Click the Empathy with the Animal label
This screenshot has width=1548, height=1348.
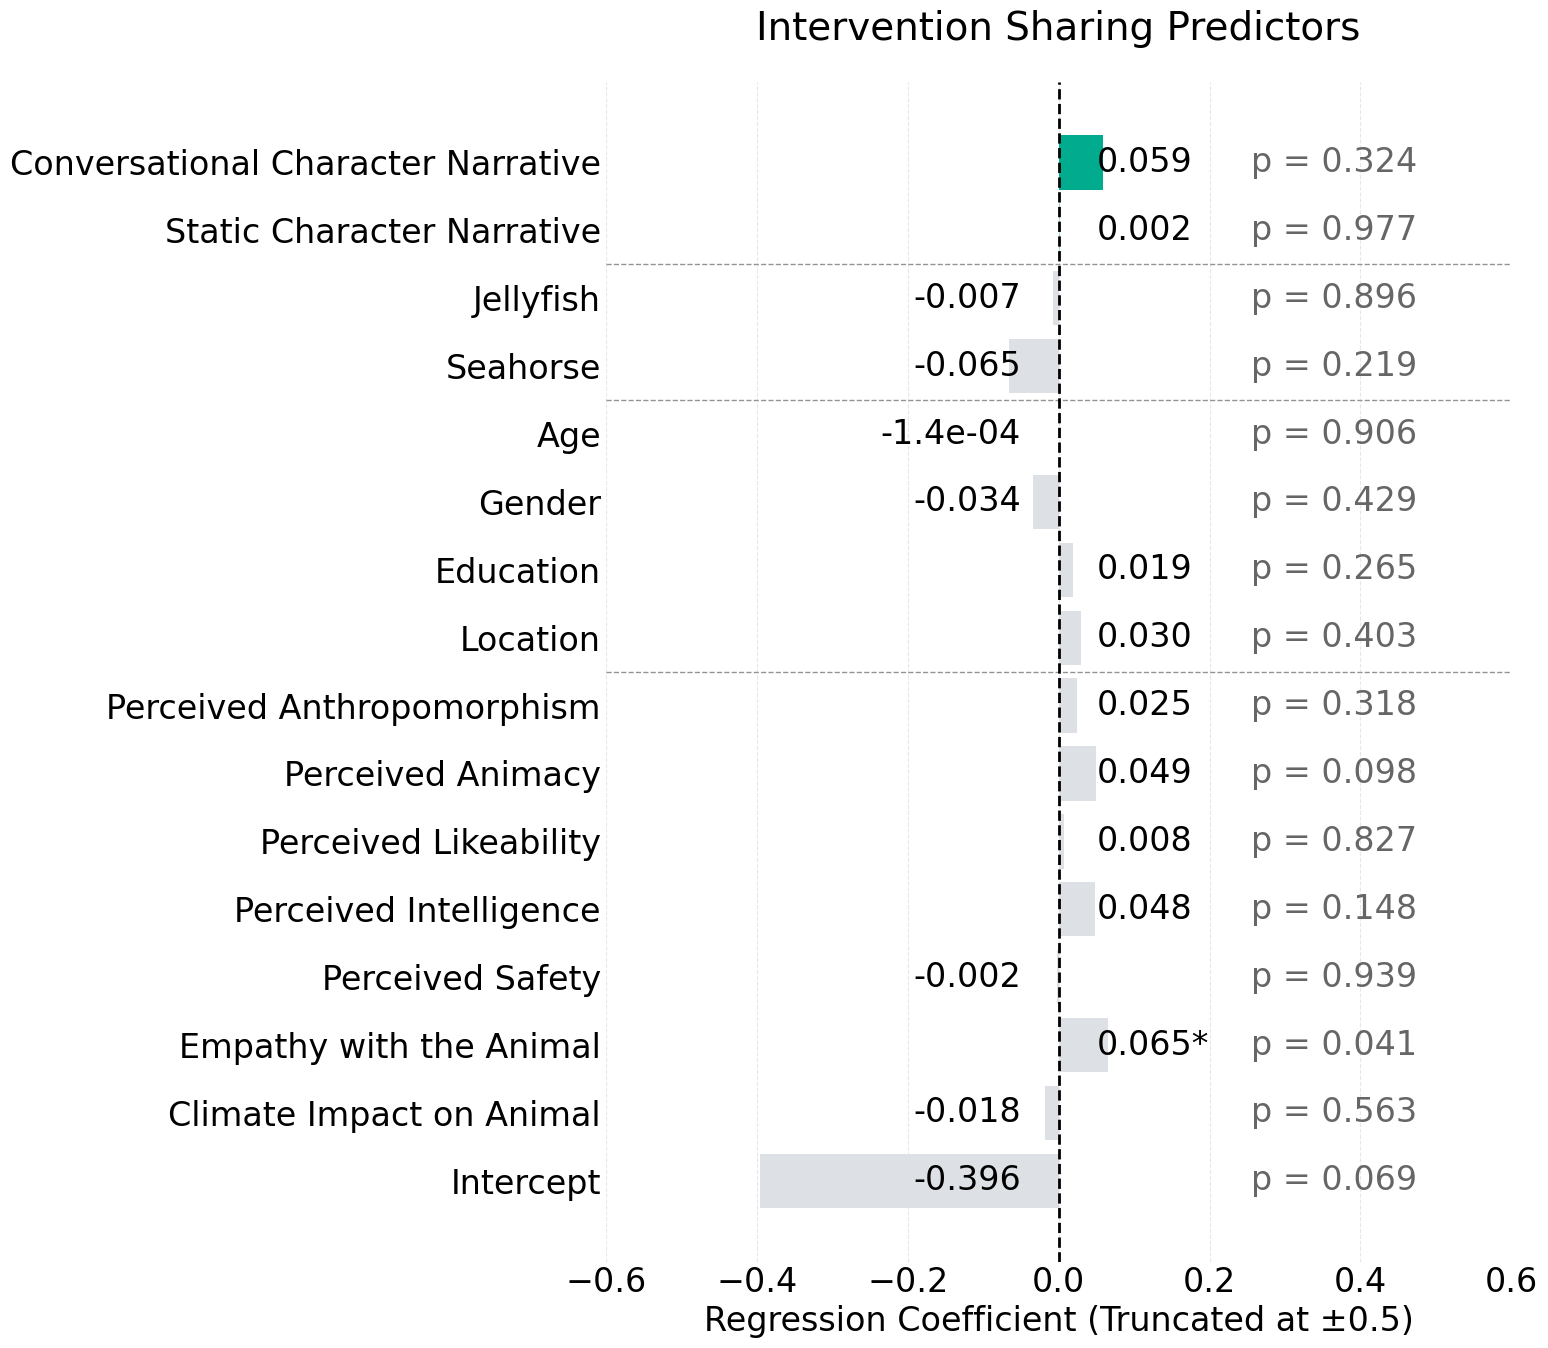[x=390, y=1046]
